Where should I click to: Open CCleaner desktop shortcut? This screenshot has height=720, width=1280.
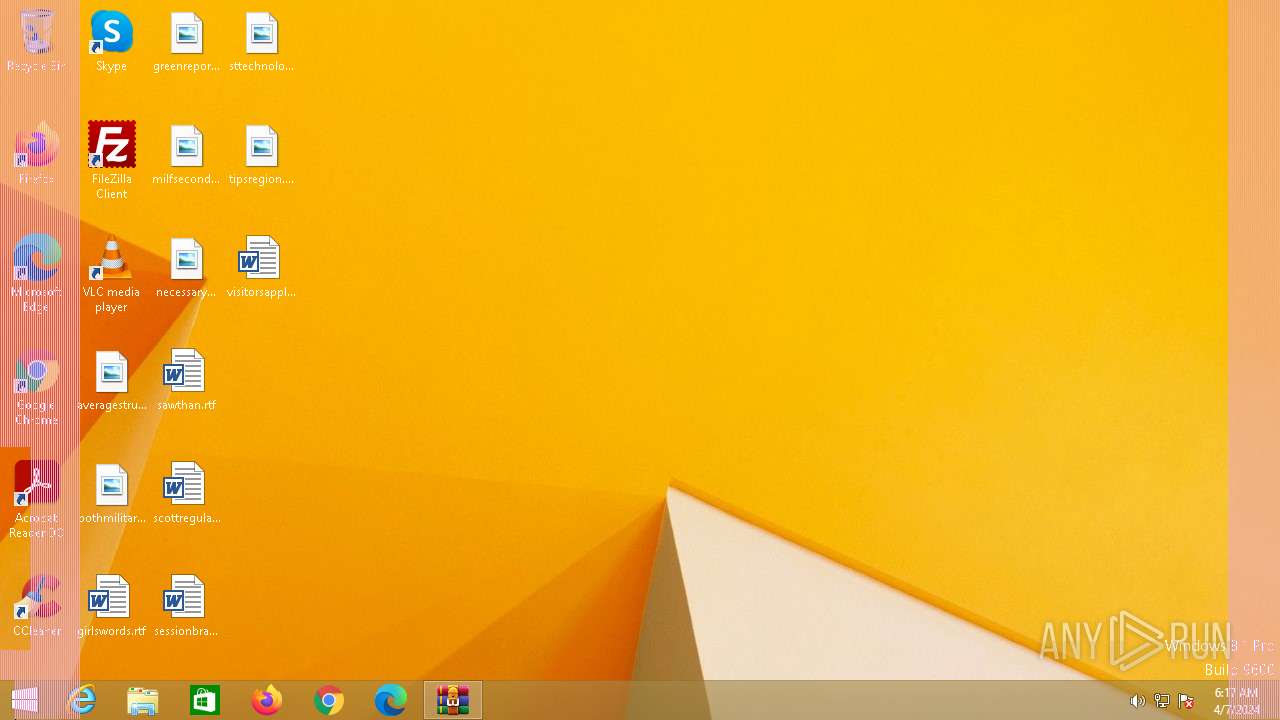tap(36, 606)
